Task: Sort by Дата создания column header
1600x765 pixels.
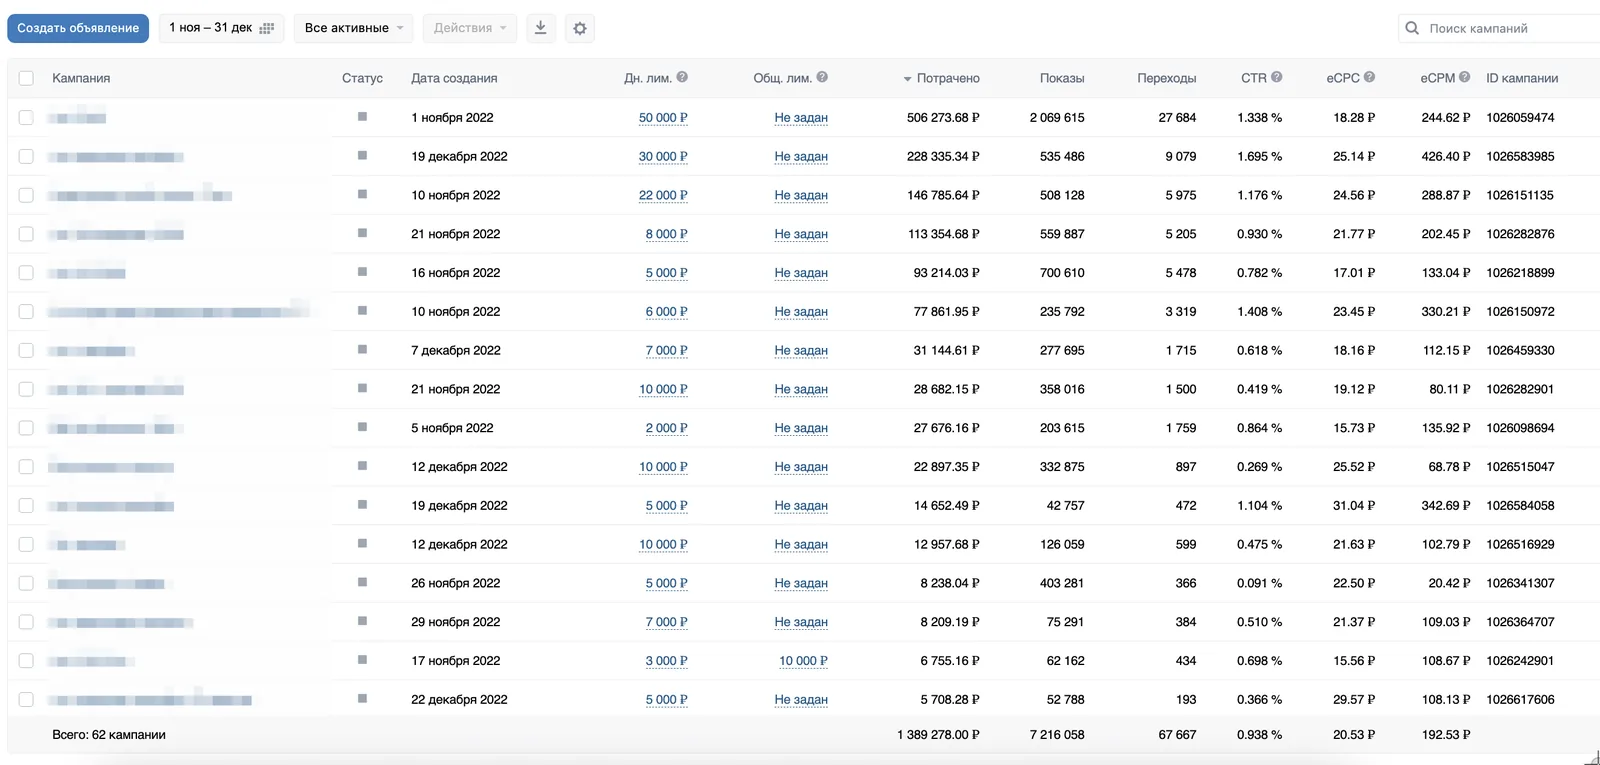Action: coord(454,78)
